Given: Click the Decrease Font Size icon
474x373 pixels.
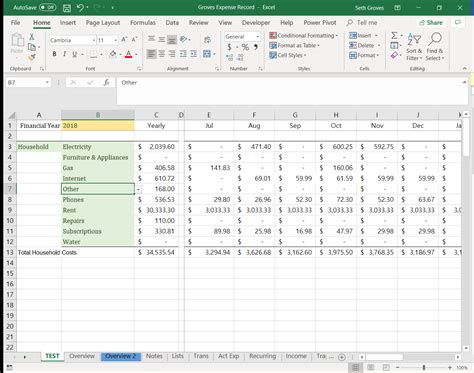Looking at the screenshot, I should tap(134, 40).
